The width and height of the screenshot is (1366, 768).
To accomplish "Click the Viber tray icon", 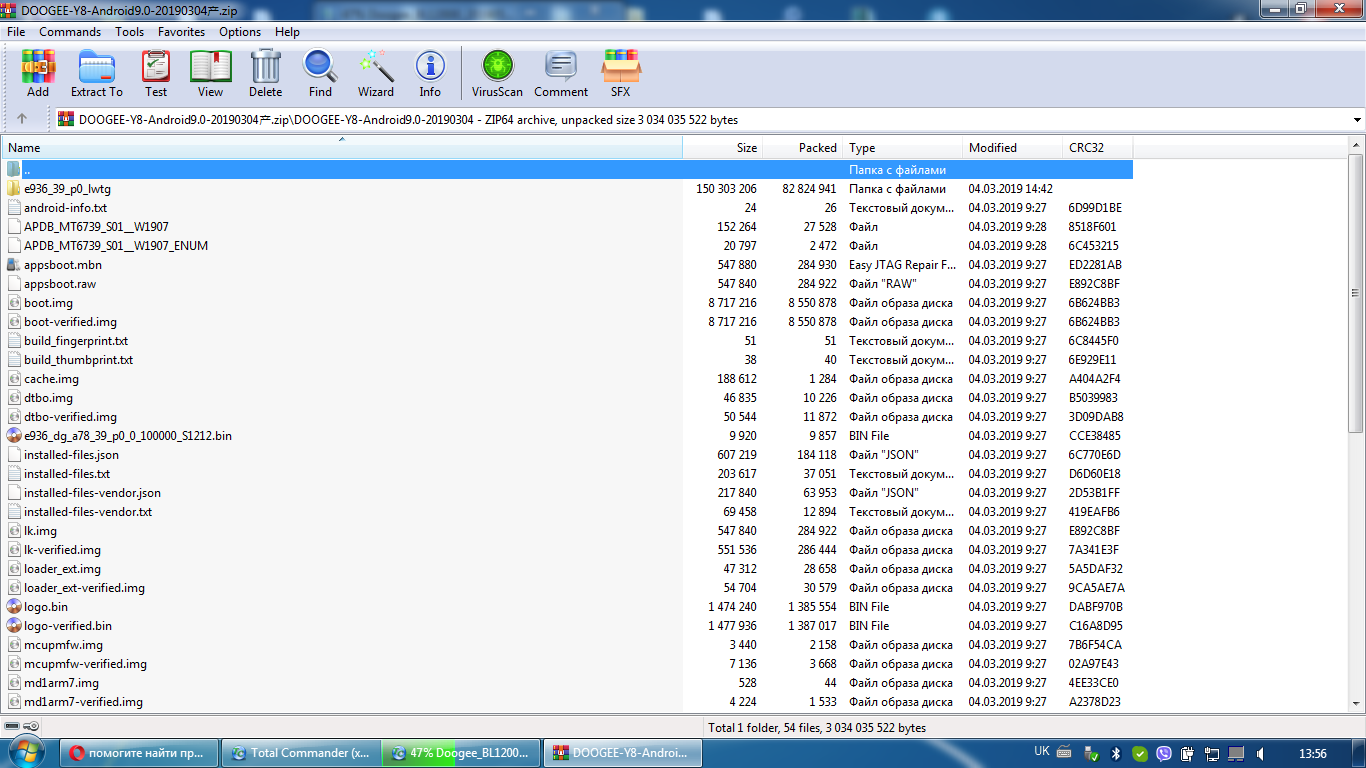I will [x=1163, y=753].
